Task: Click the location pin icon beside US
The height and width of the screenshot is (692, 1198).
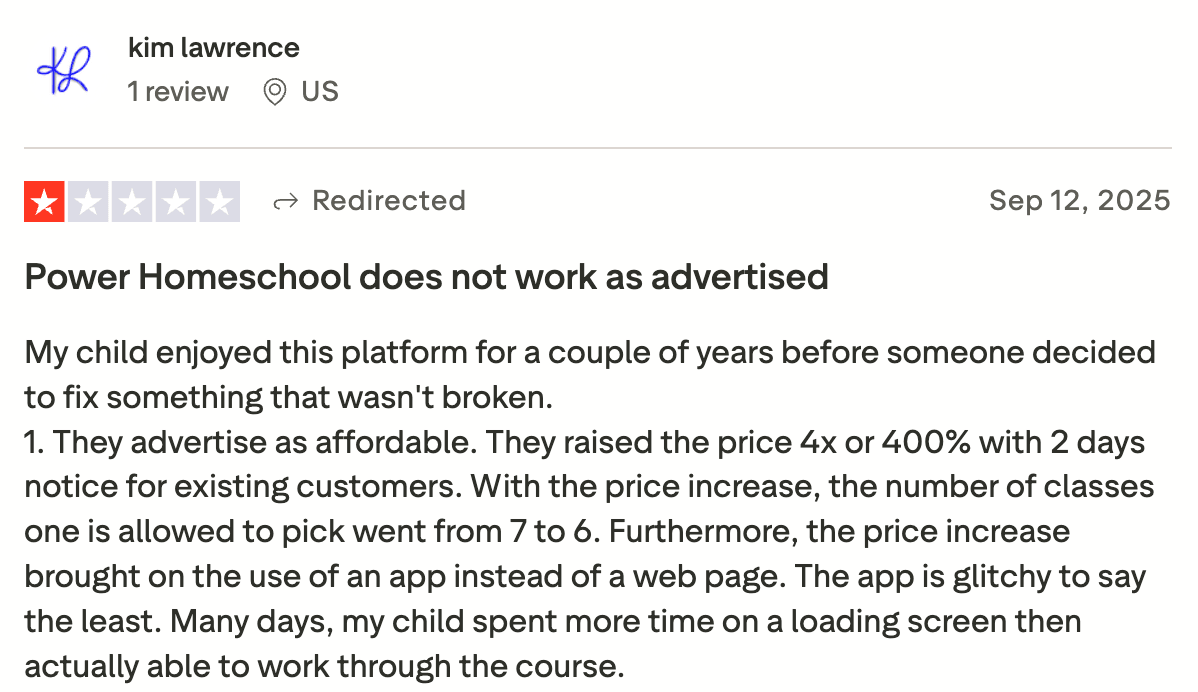Action: [276, 91]
